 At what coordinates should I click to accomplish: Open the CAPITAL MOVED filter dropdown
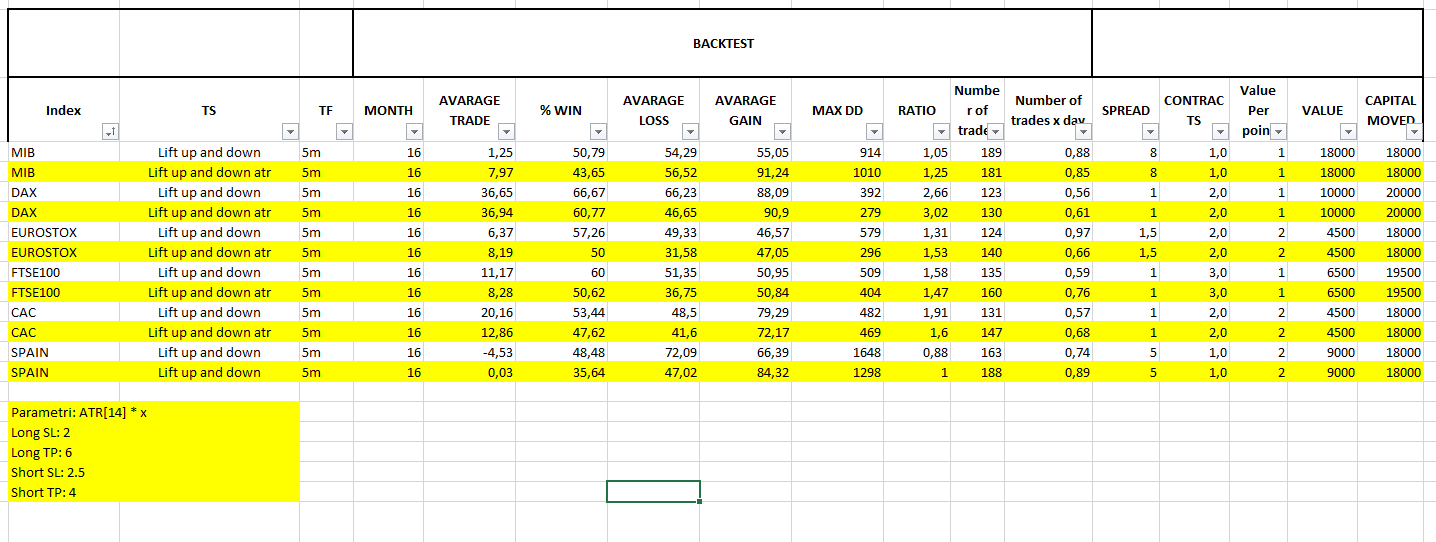coord(1413,132)
